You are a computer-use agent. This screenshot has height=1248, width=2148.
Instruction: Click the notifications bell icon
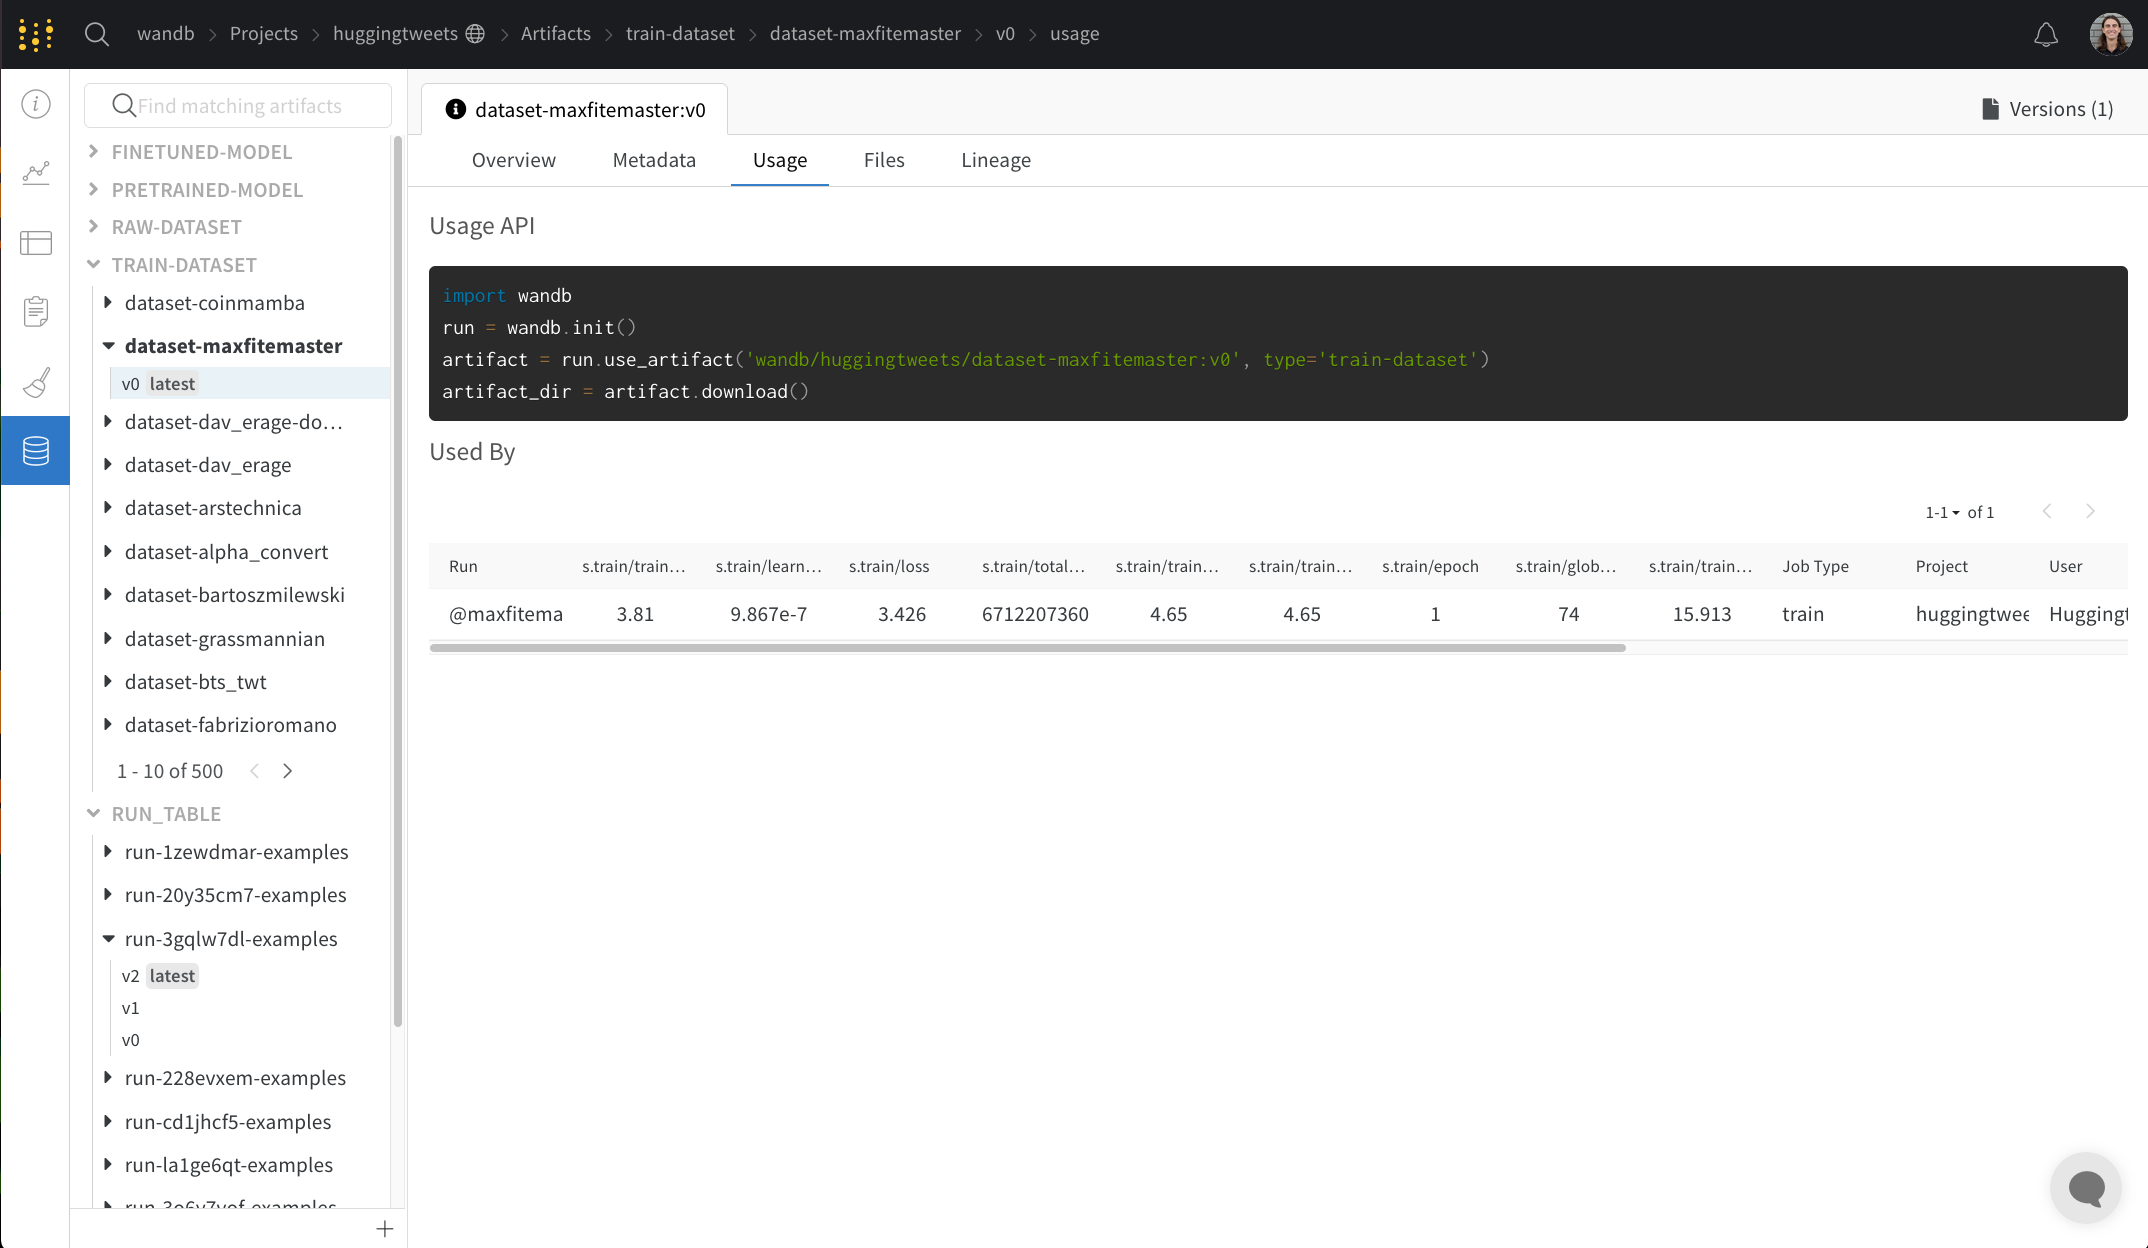coord(2046,35)
